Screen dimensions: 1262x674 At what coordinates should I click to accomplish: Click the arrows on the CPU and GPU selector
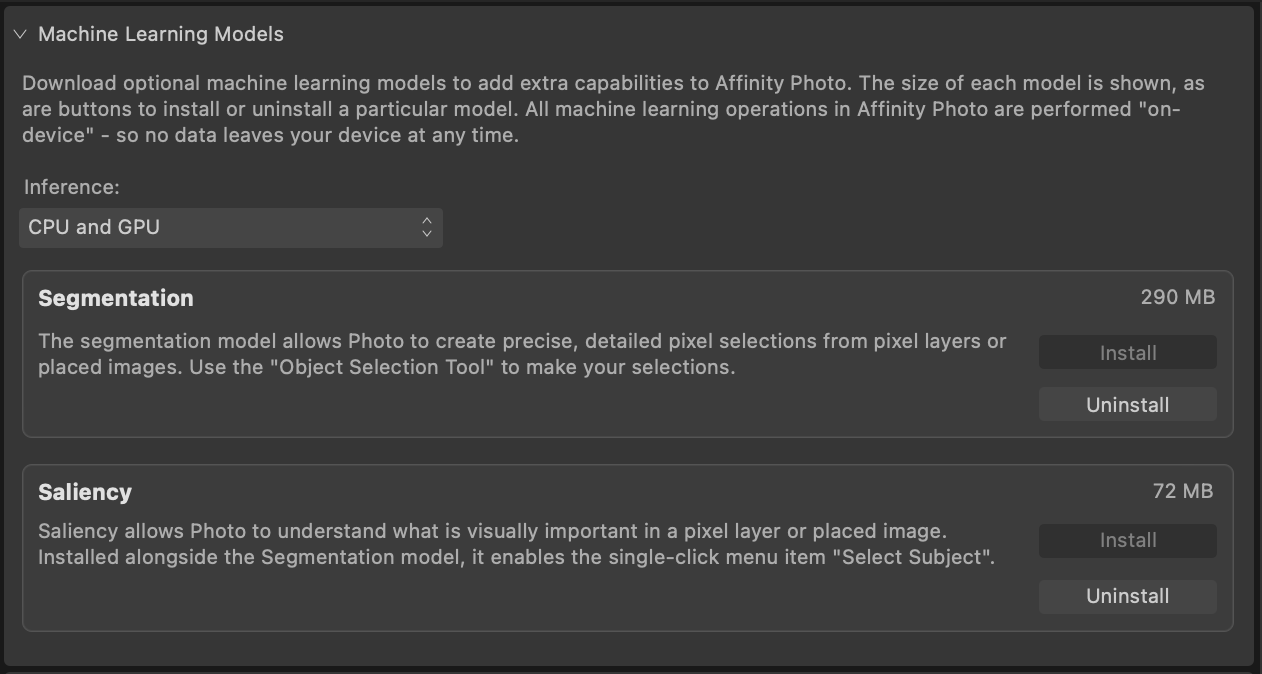coord(427,227)
